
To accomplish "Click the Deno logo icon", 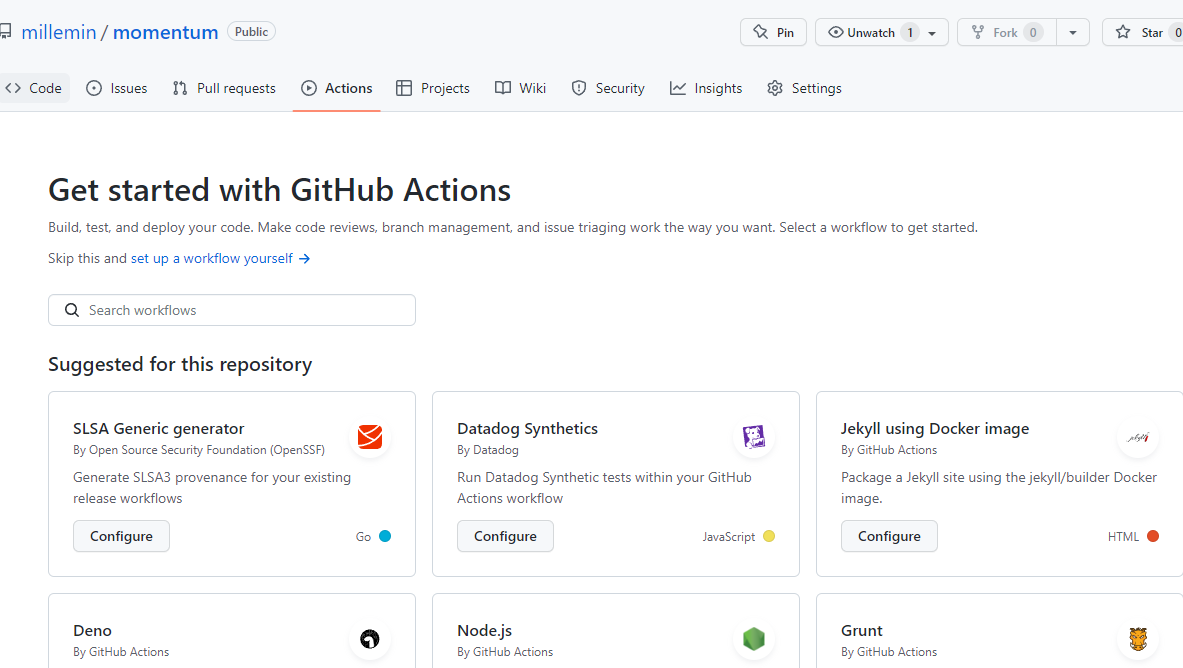I will pos(370,639).
